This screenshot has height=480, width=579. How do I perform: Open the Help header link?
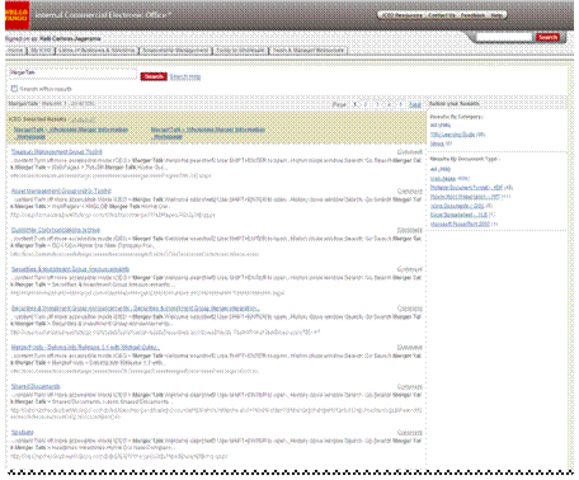496,15
